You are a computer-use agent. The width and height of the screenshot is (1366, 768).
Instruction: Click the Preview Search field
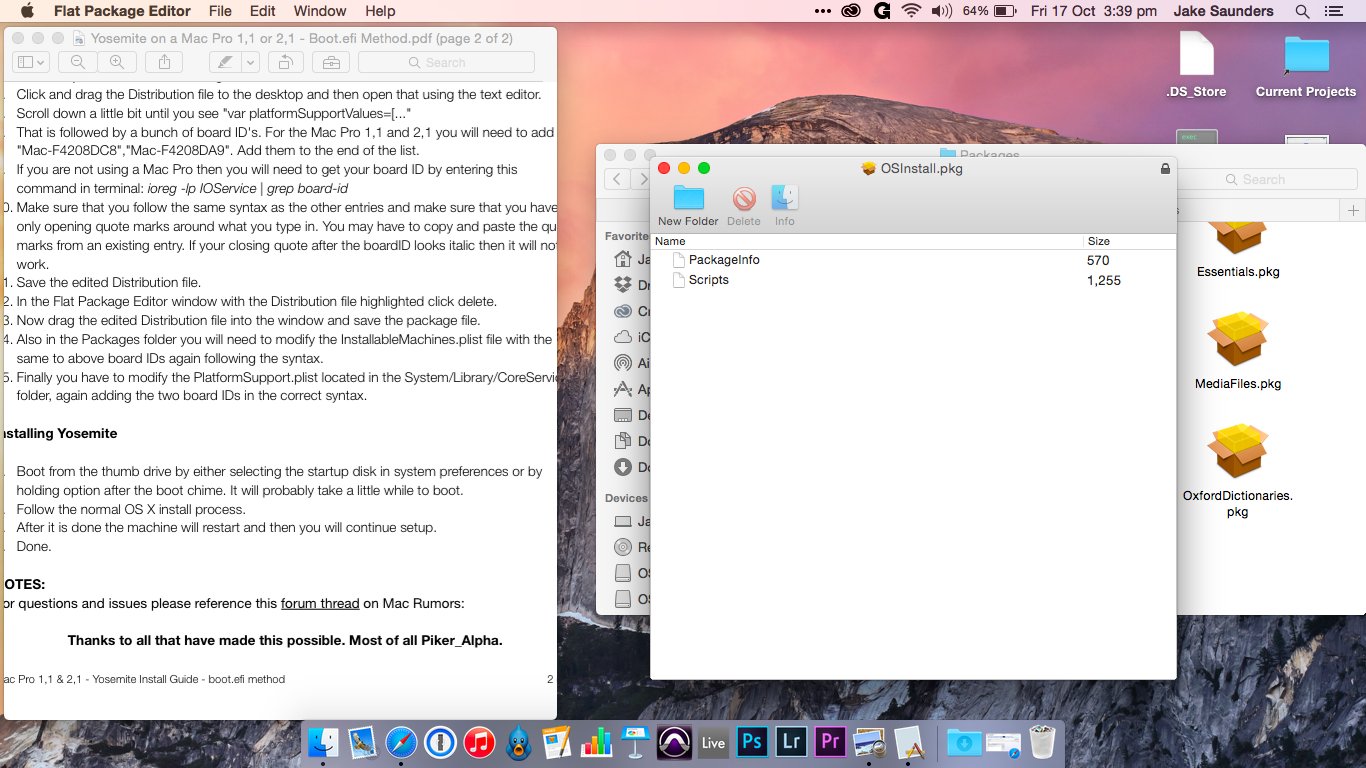coord(446,62)
